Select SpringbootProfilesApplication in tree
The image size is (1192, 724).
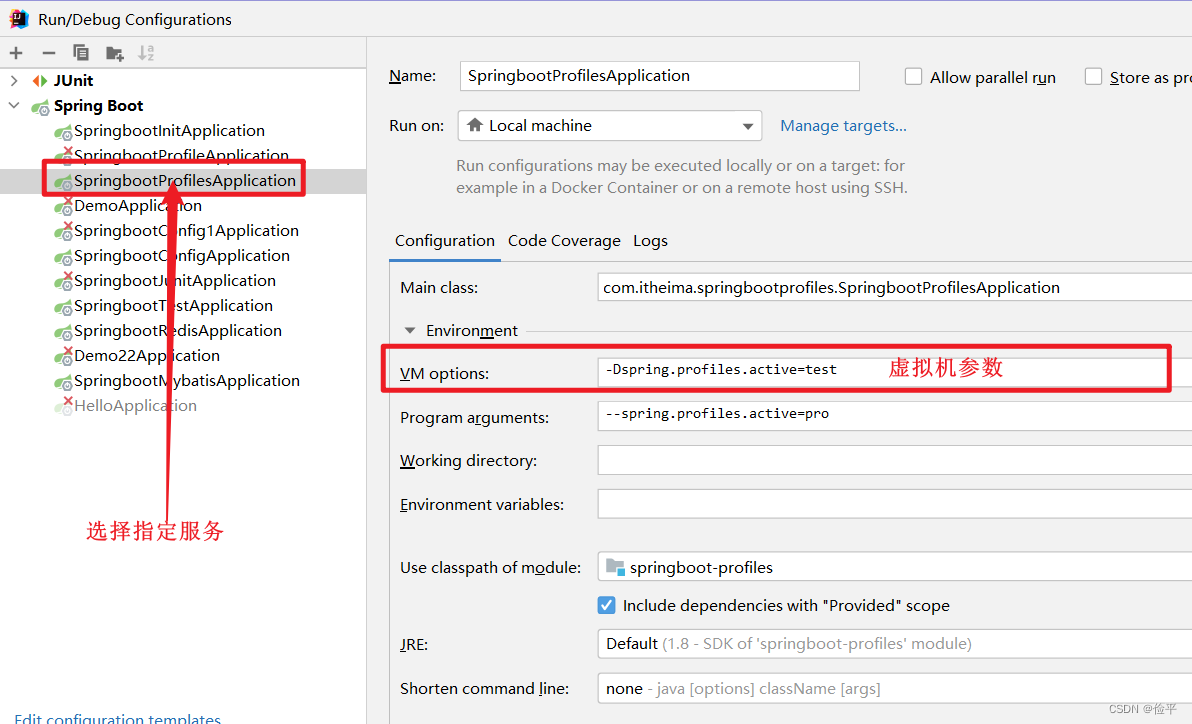point(185,181)
